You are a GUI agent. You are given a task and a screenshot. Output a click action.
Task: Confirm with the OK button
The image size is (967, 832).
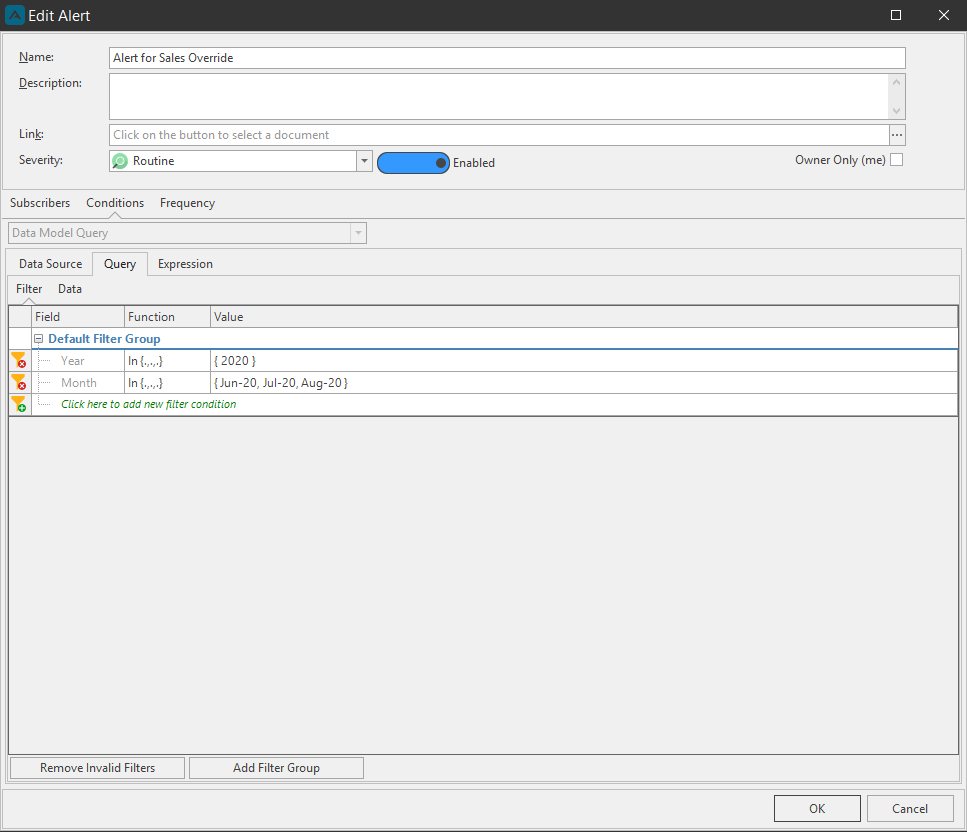pos(817,809)
